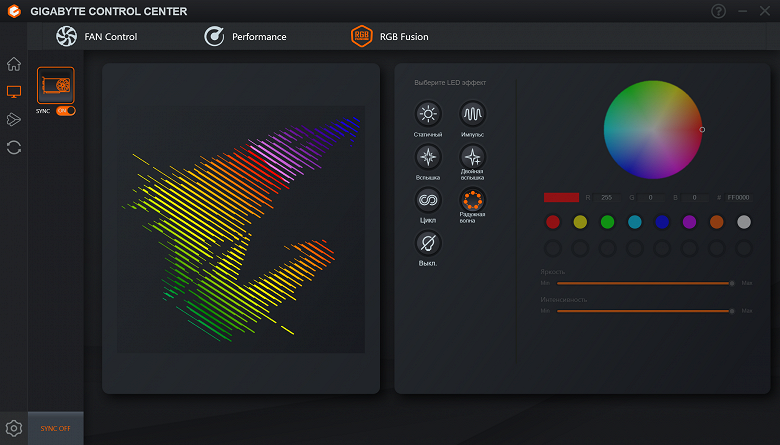This screenshot has width=780, height=445.
Task: Choose the Вспышка (flash) effect icon
Action: [428, 157]
